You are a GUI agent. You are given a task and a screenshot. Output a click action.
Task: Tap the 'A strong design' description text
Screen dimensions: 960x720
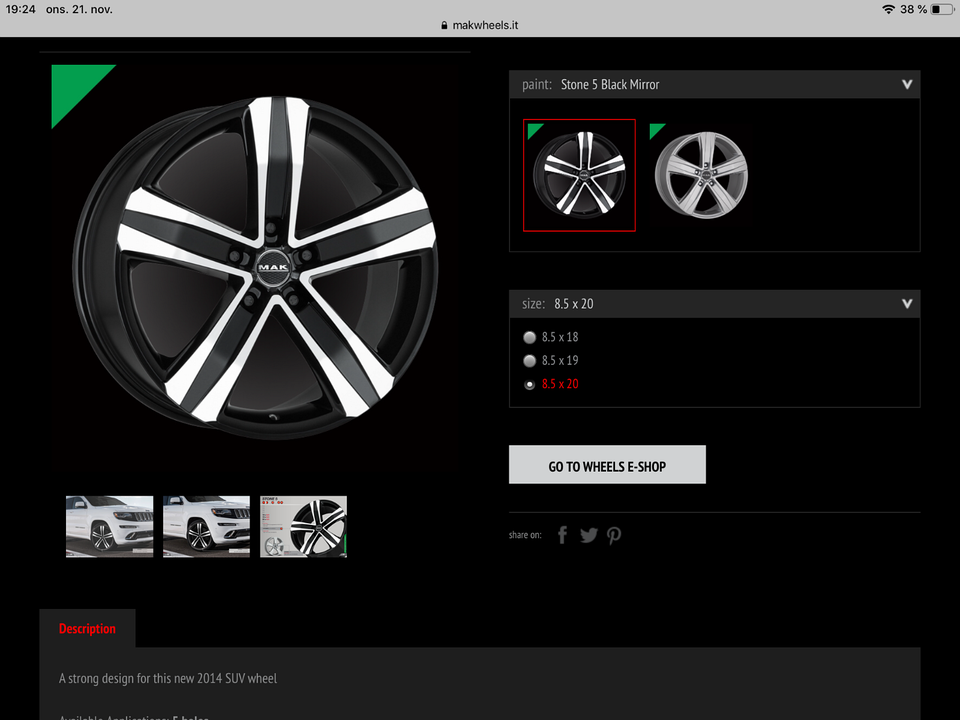(x=168, y=678)
